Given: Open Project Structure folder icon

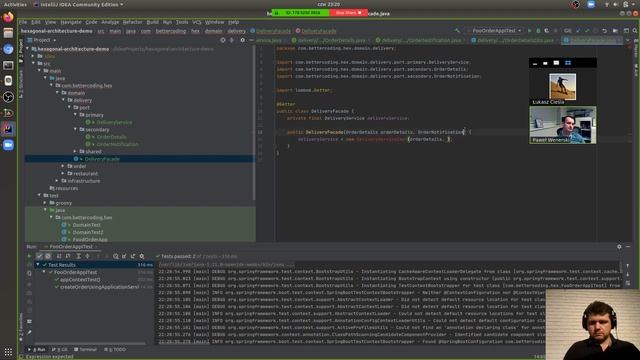Looking at the screenshot, I should [615, 31].
